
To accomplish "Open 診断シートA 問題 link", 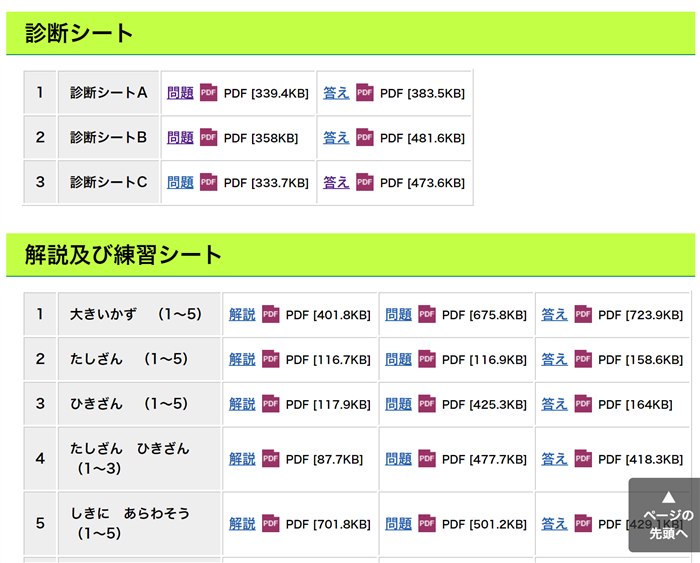I will pyautogui.click(x=180, y=93).
